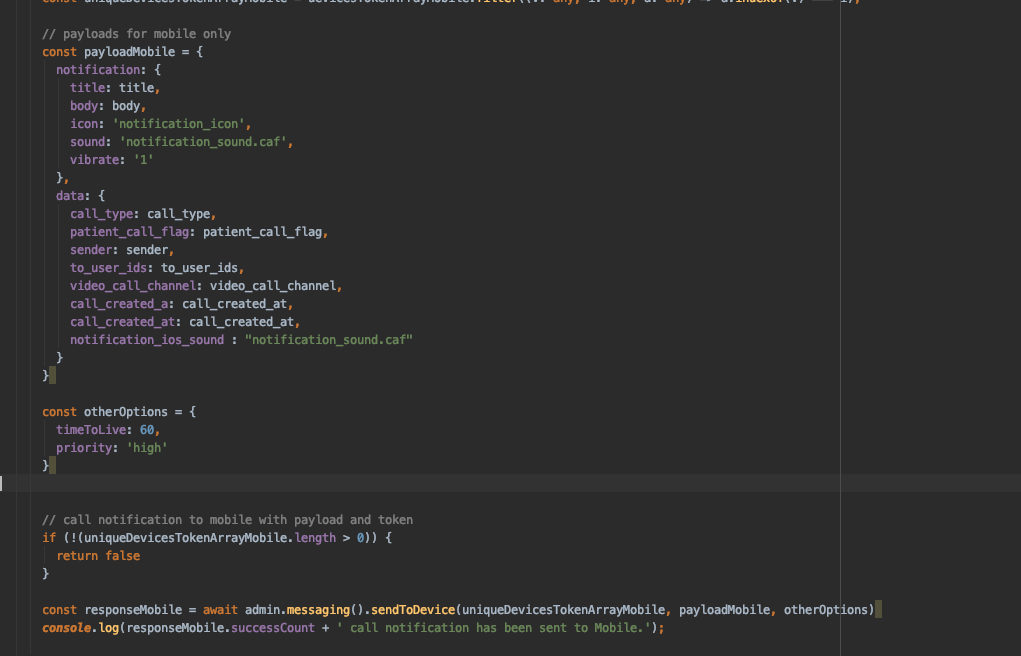Image resolution: width=1021 pixels, height=656 pixels.
Task: Click the "notification_ios_sound" key
Action: point(147,340)
